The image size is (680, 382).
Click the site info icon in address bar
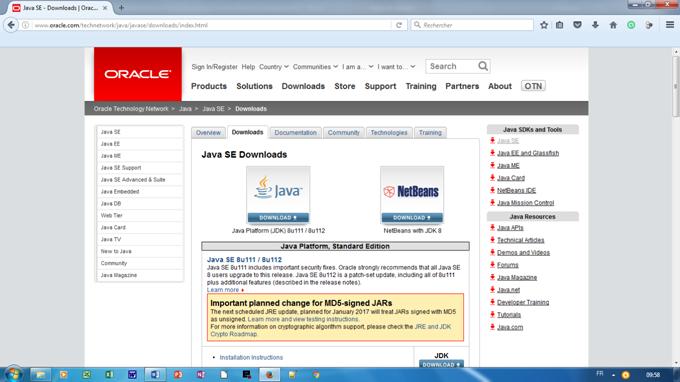tap(26, 25)
